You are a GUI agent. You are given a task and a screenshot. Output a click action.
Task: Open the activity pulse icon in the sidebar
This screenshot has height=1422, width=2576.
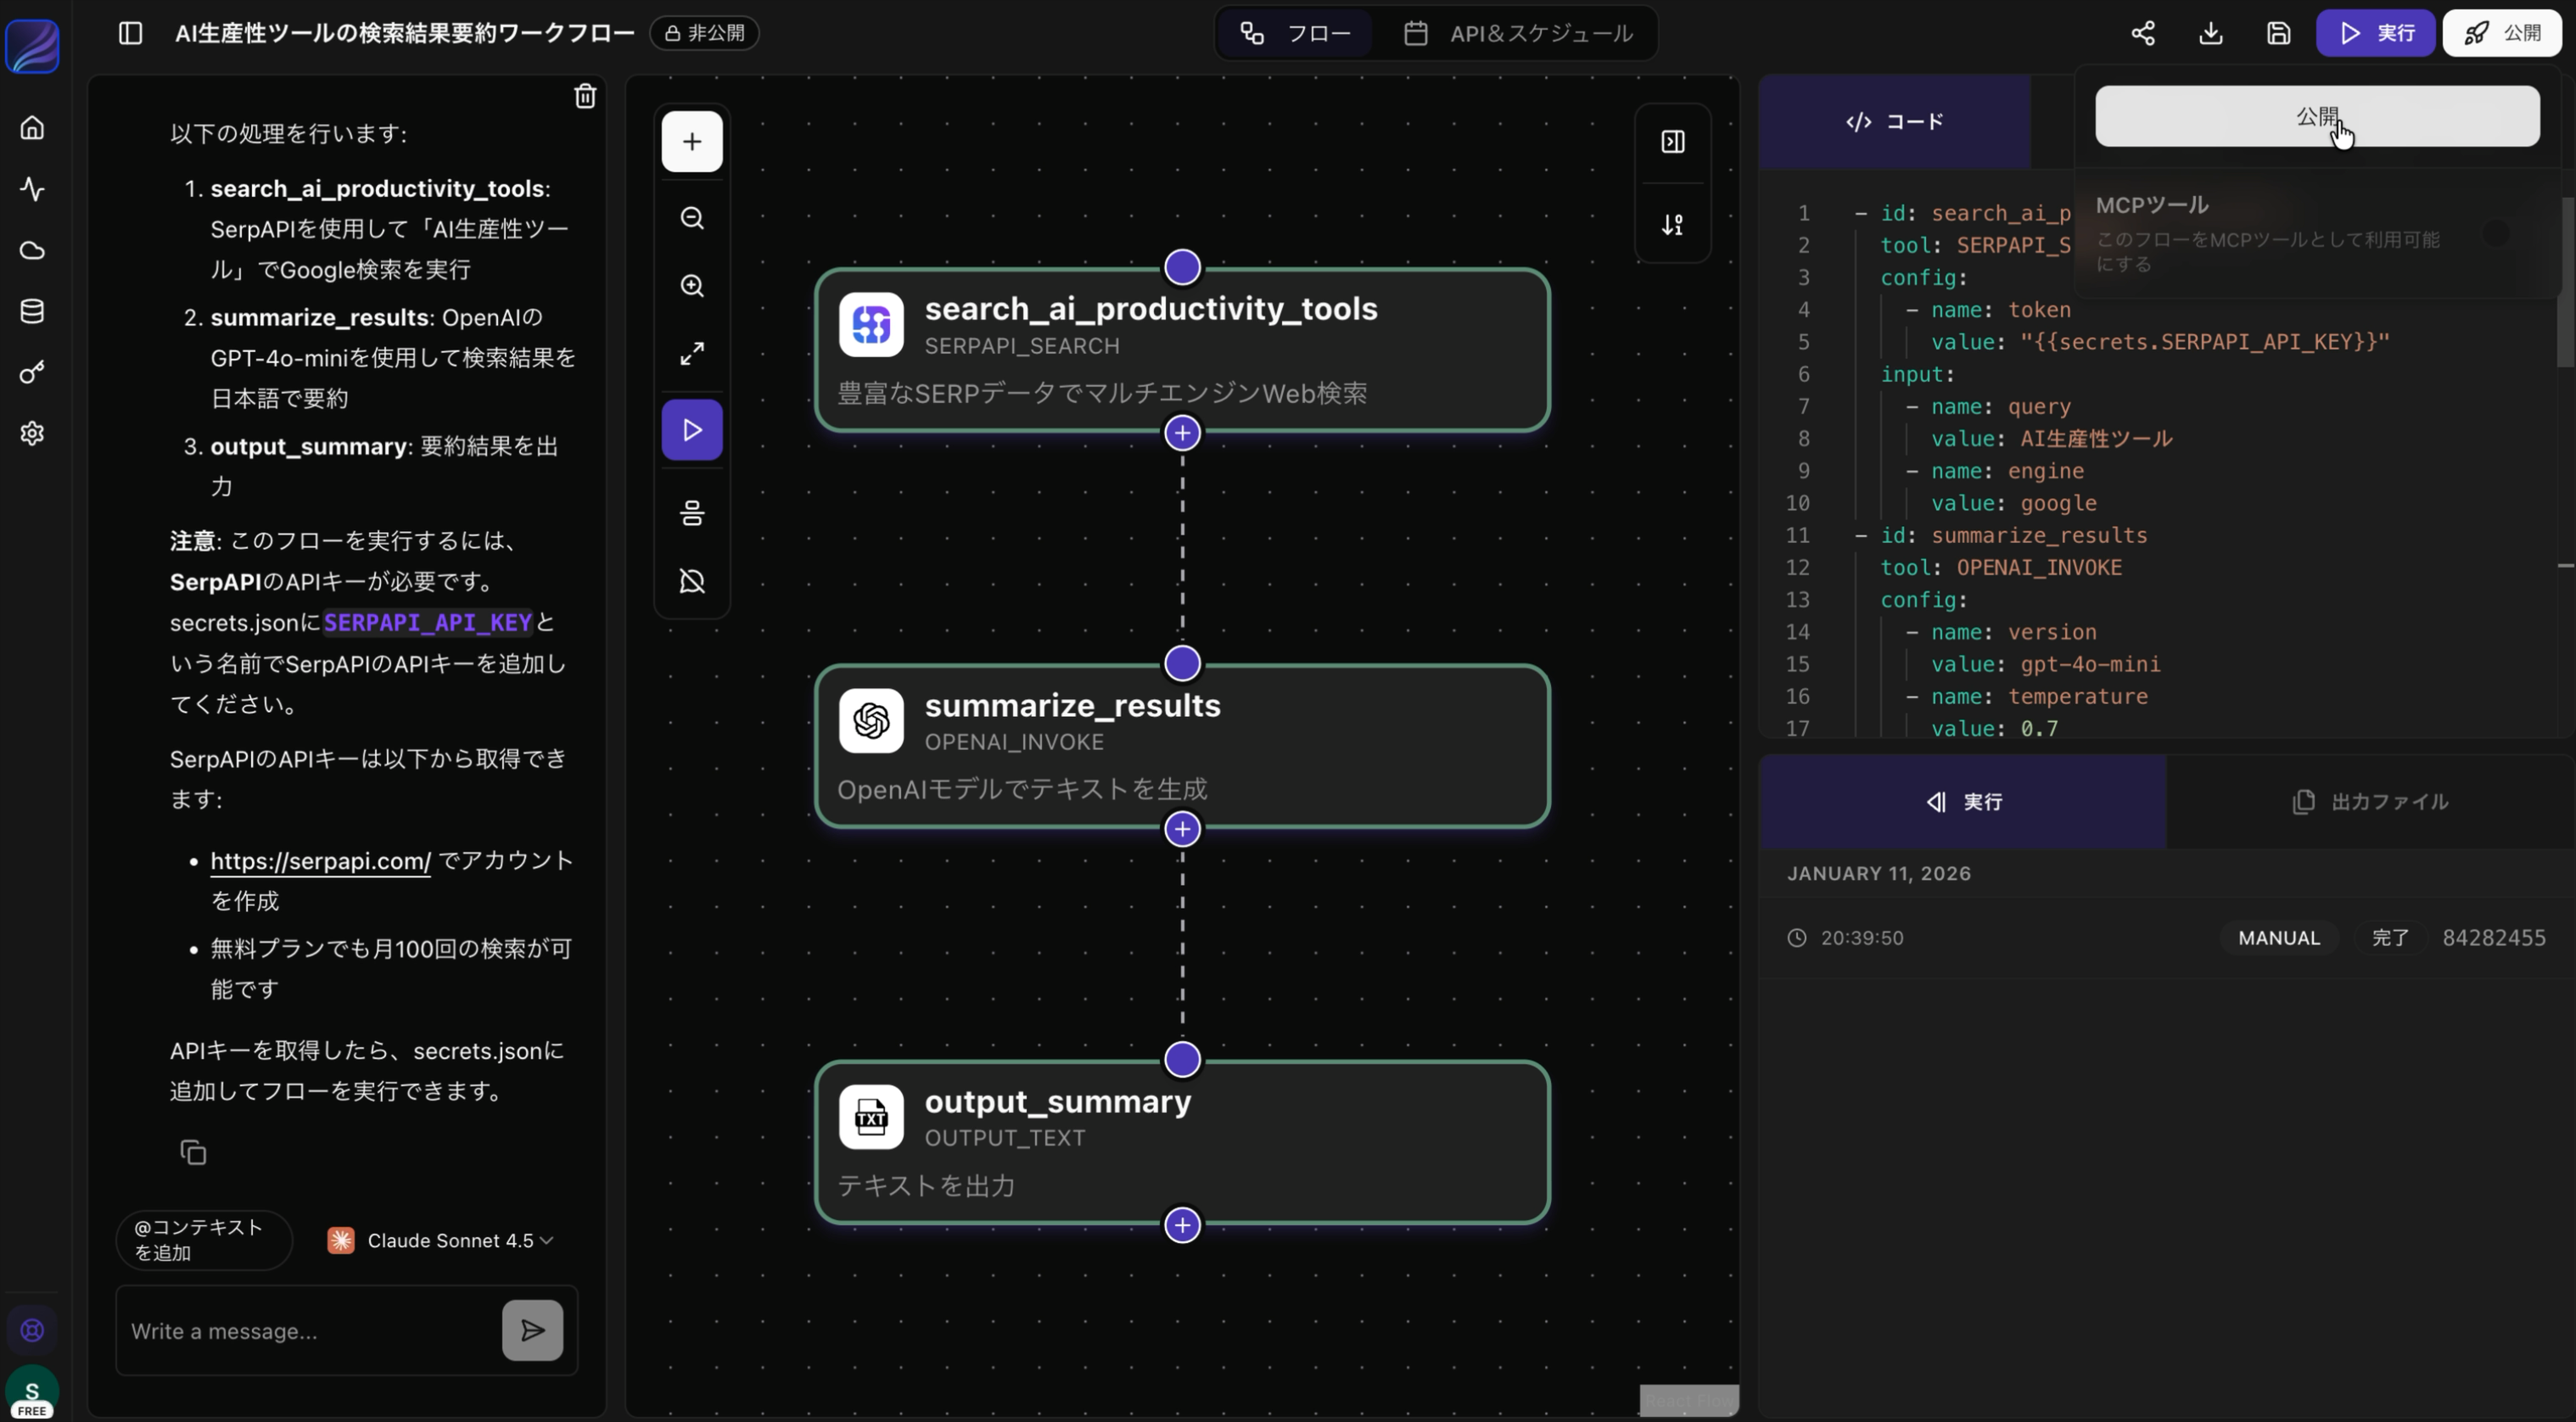tap(32, 189)
